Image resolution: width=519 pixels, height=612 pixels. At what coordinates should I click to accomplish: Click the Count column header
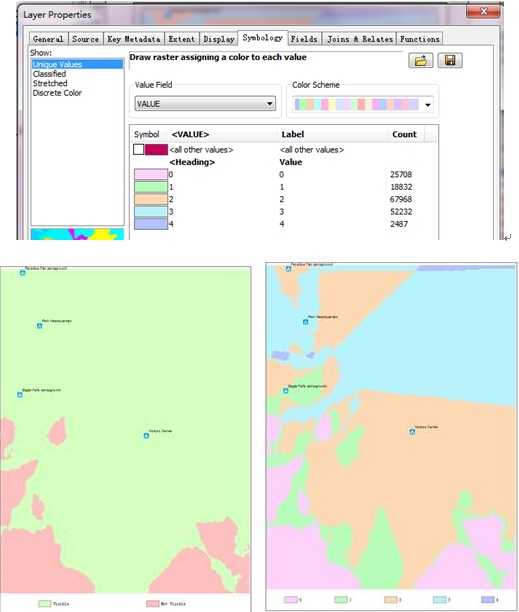pyautogui.click(x=404, y=134)
